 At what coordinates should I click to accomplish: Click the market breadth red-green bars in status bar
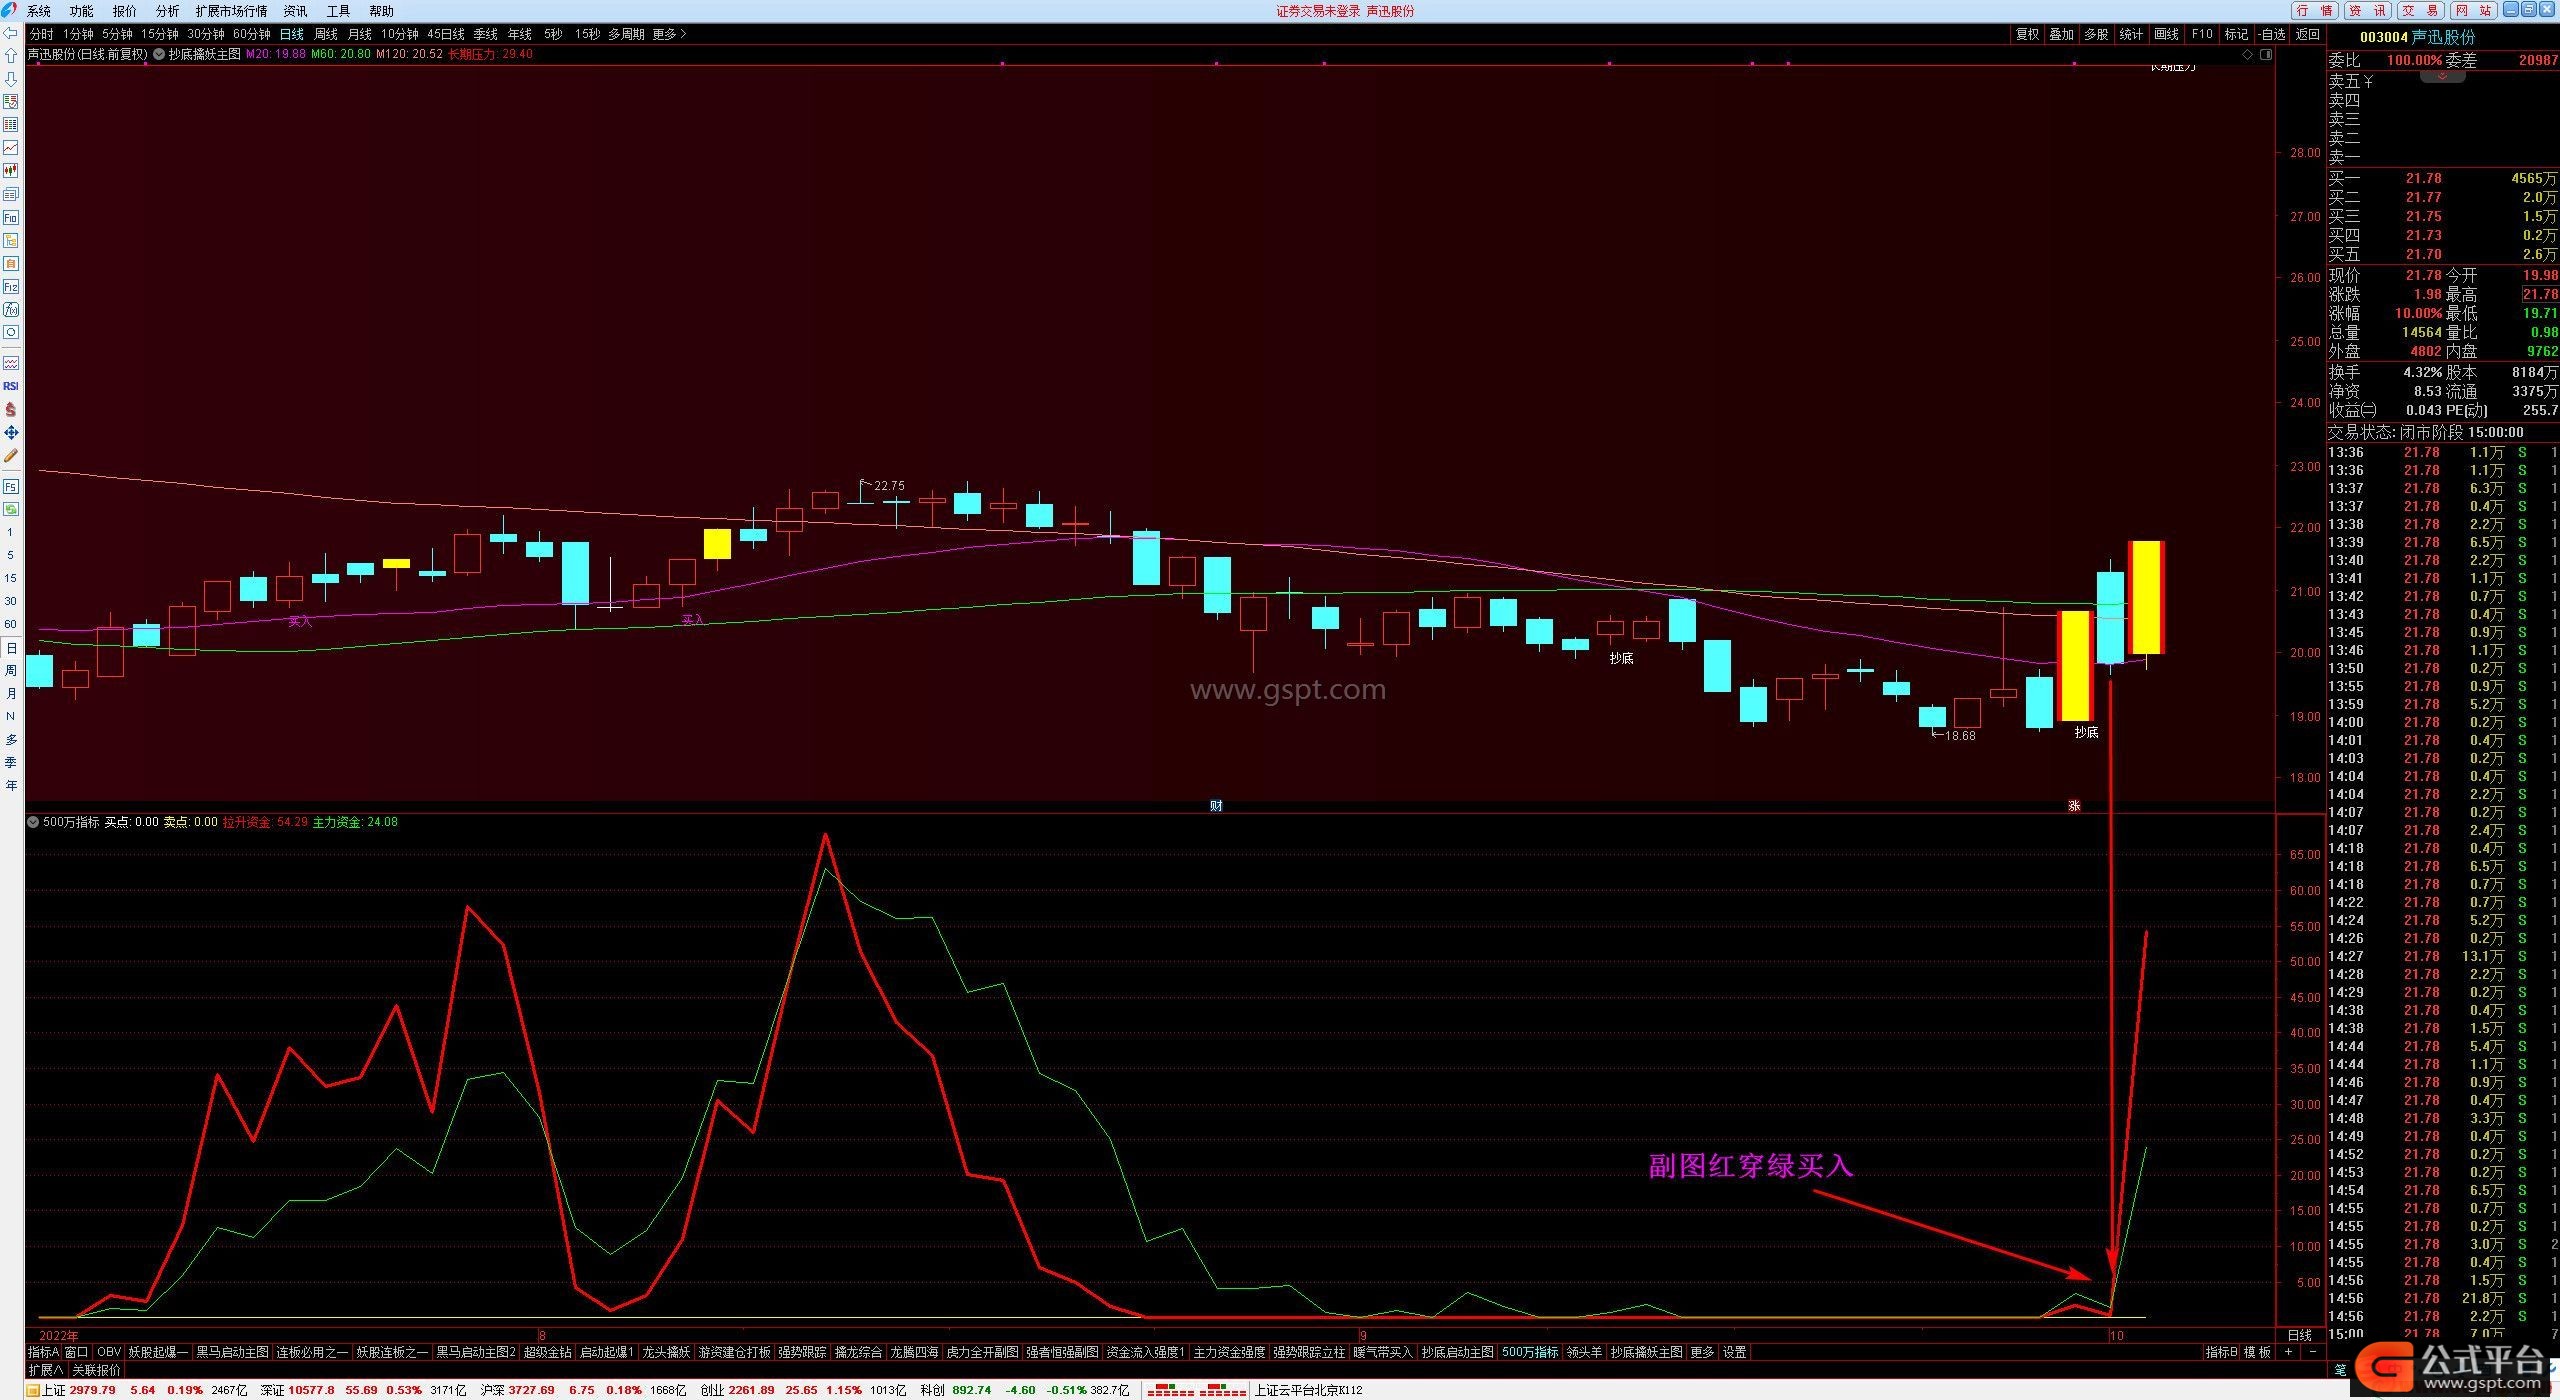coord(1197,1390)
